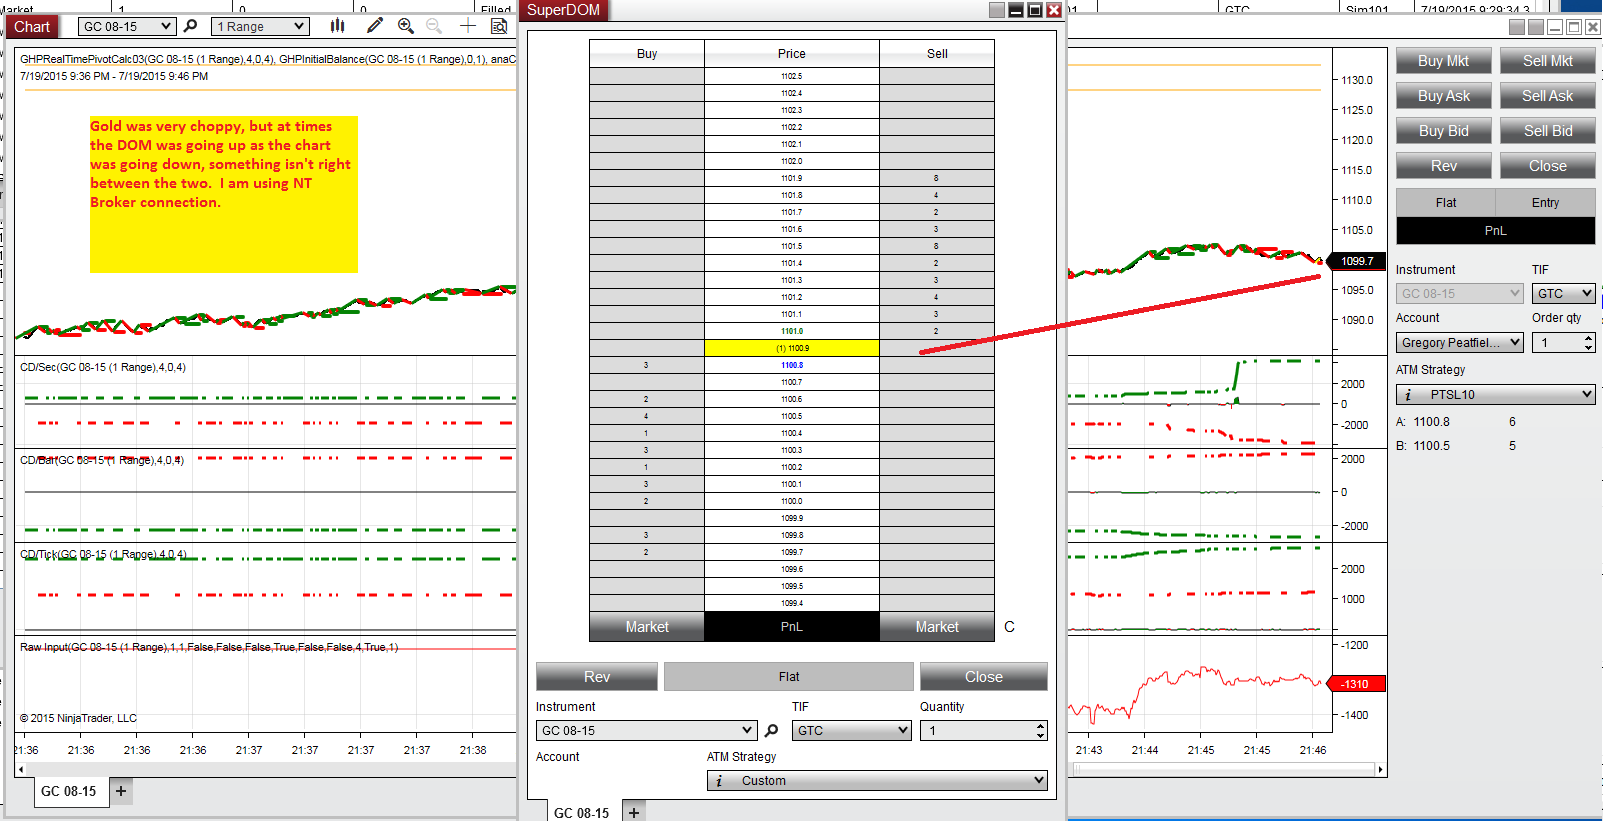The width and height of the screenshot is (1603, 821).
Task: Click the Sell Ask button
Action: click(1548, 96)
